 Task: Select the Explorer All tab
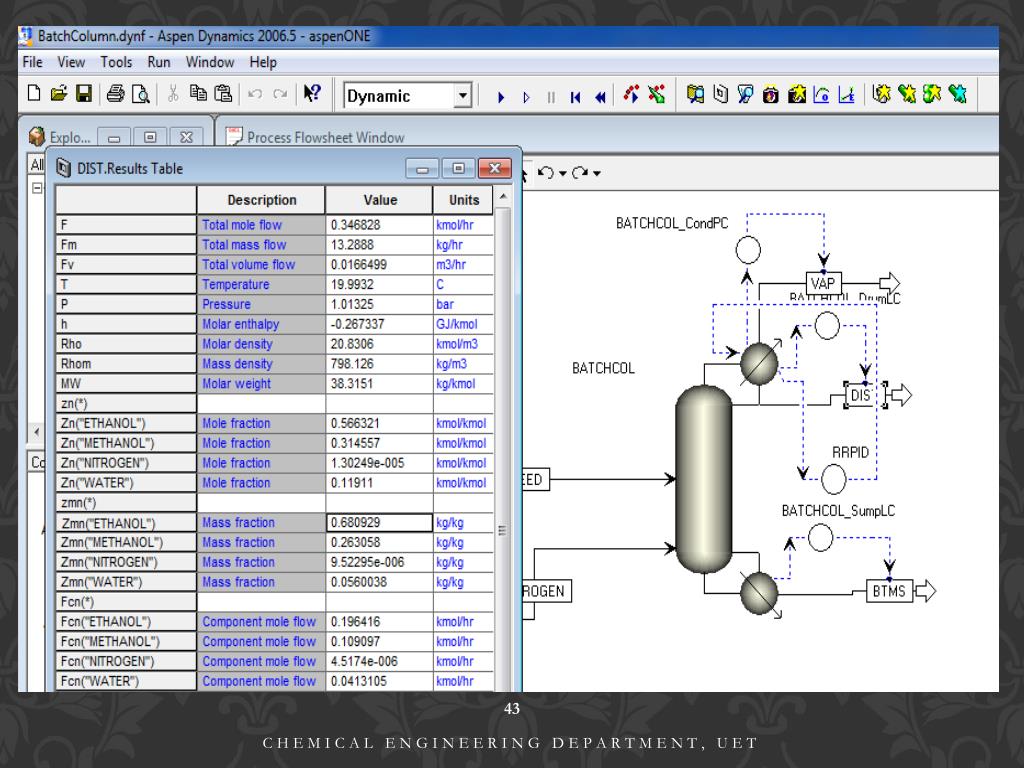tap(37, 165)
